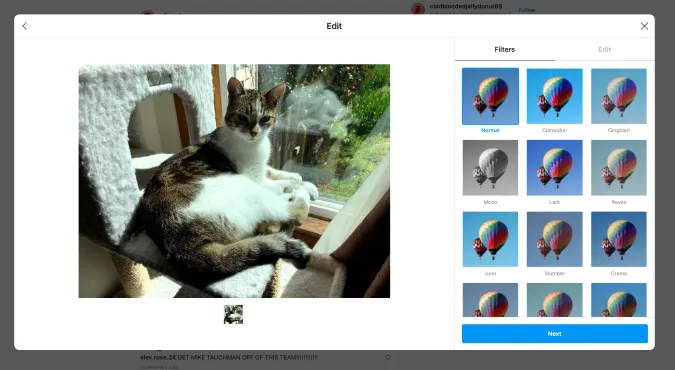Apply the Gingham filter
This screenshot has width=675, height=370.
coord(619,96)
